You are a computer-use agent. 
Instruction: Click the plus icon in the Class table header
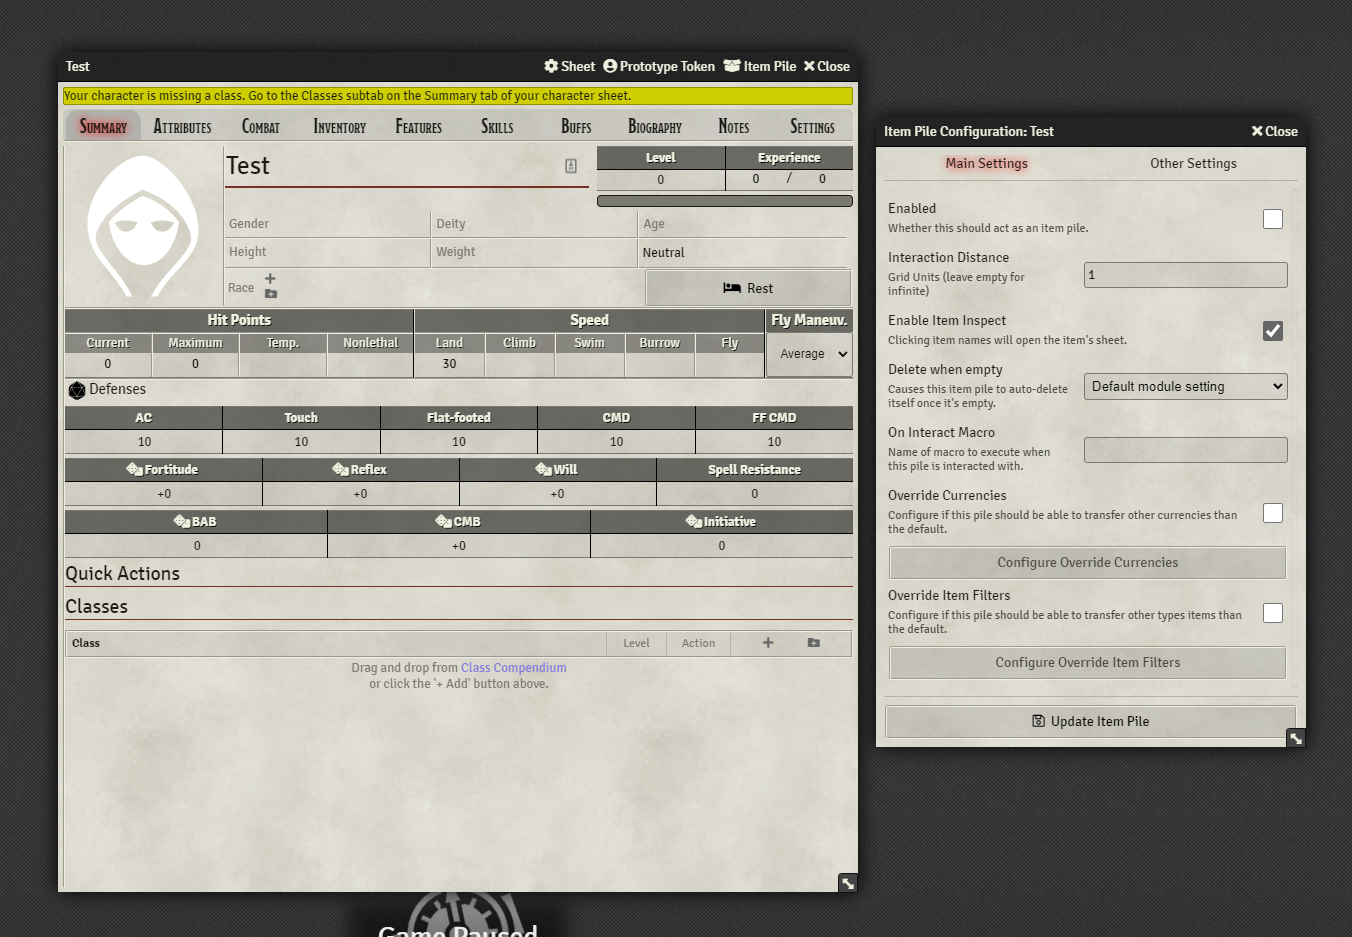(x=767, y=643)
